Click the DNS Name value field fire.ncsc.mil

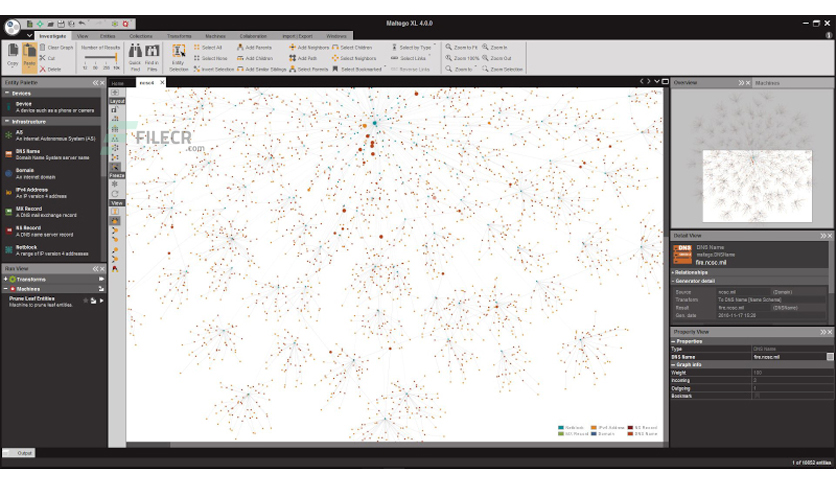click(789, 357)
